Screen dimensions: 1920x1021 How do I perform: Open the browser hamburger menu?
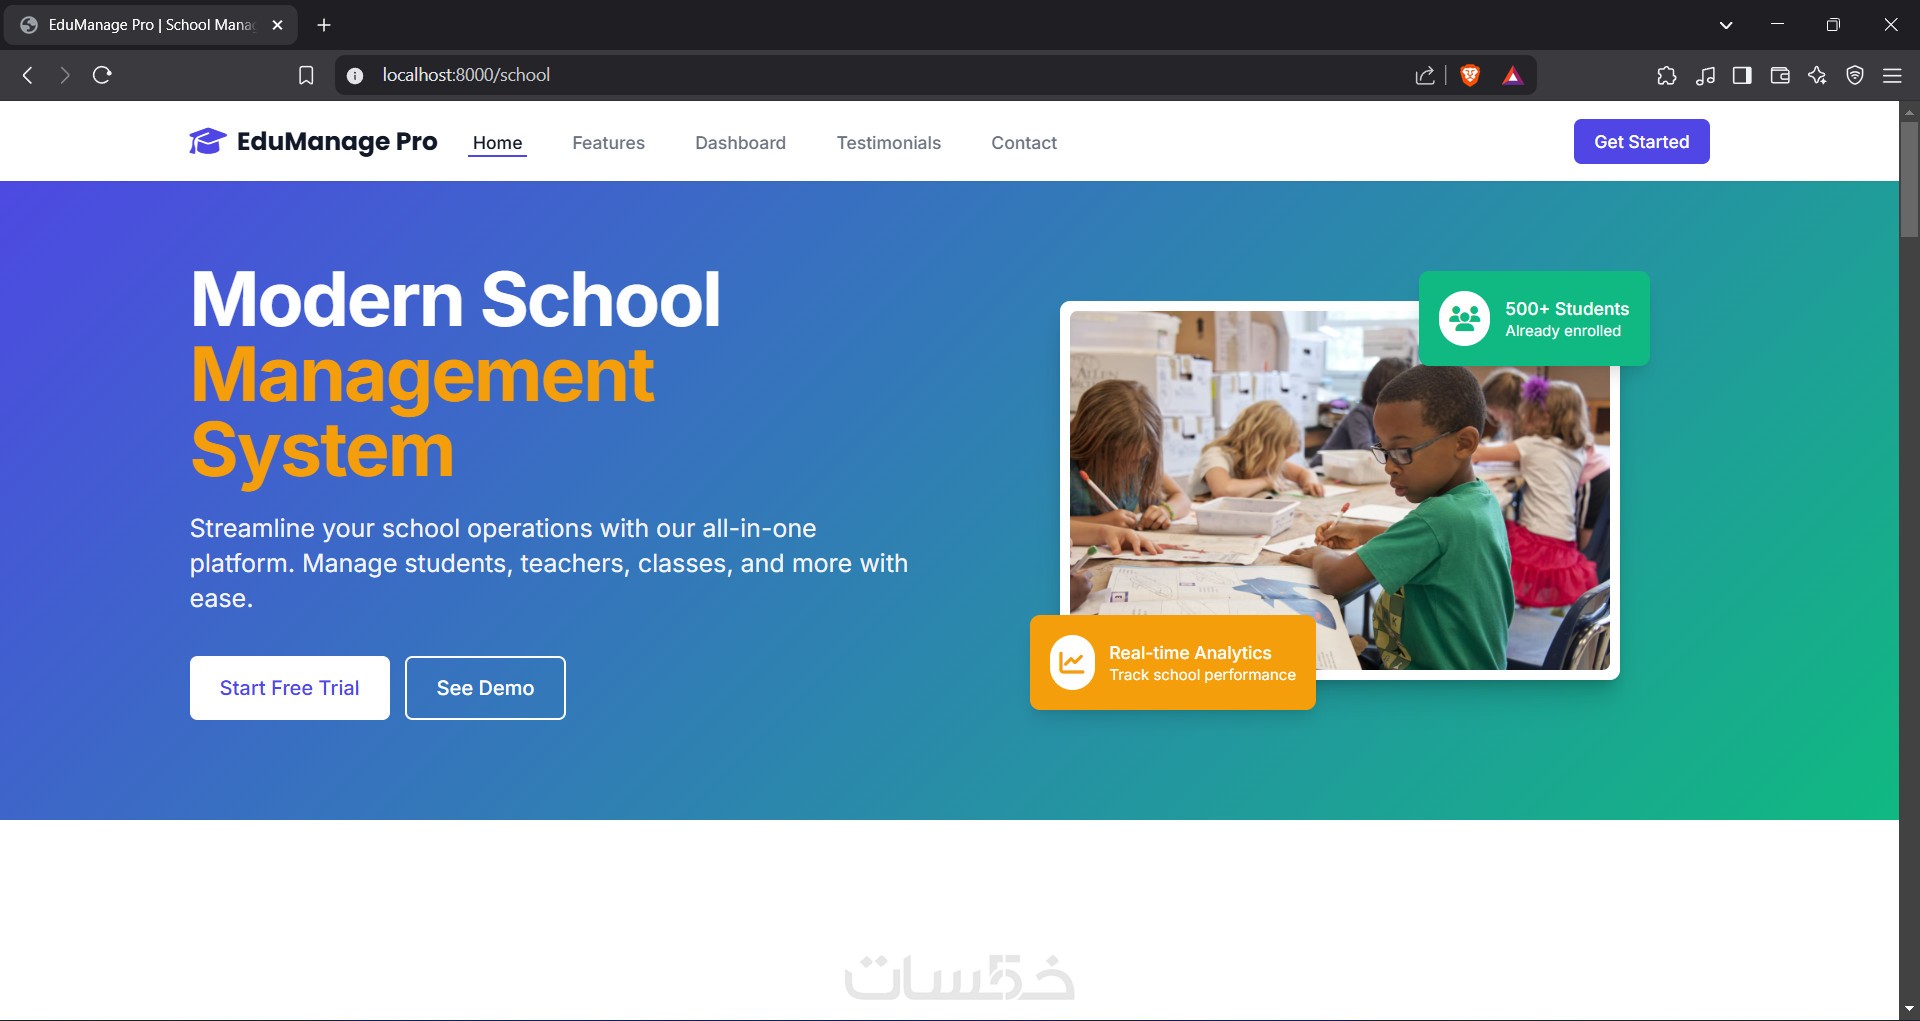1892,75
